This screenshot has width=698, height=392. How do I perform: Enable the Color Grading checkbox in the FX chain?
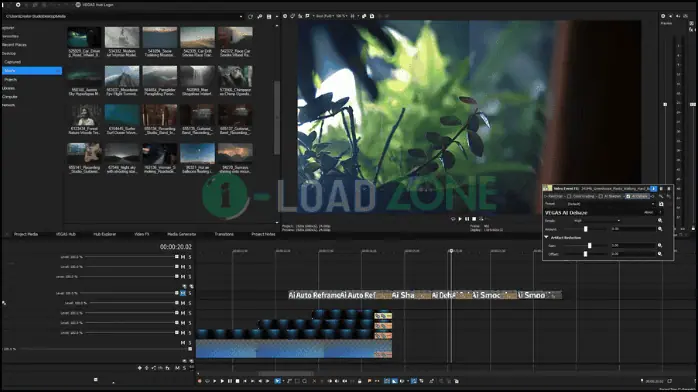click(569, 197)
